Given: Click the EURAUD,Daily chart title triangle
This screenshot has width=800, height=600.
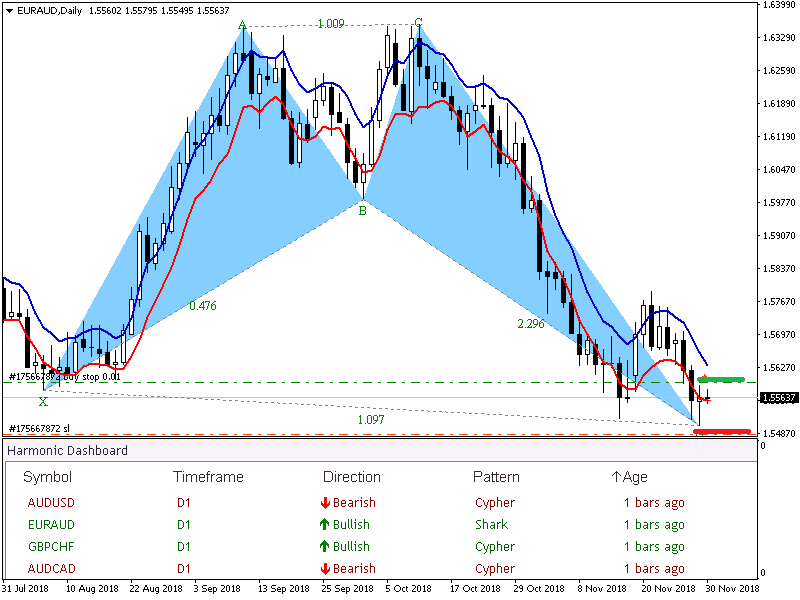Looking at the screenshot, I should point(9,11).
